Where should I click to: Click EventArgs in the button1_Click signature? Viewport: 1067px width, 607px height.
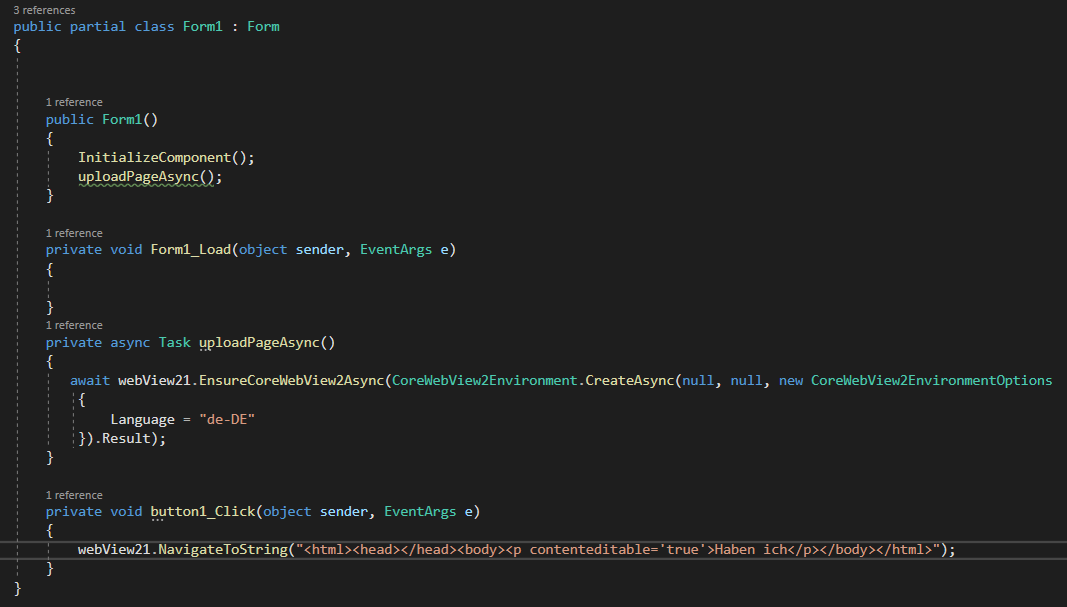tap(420, 512)
